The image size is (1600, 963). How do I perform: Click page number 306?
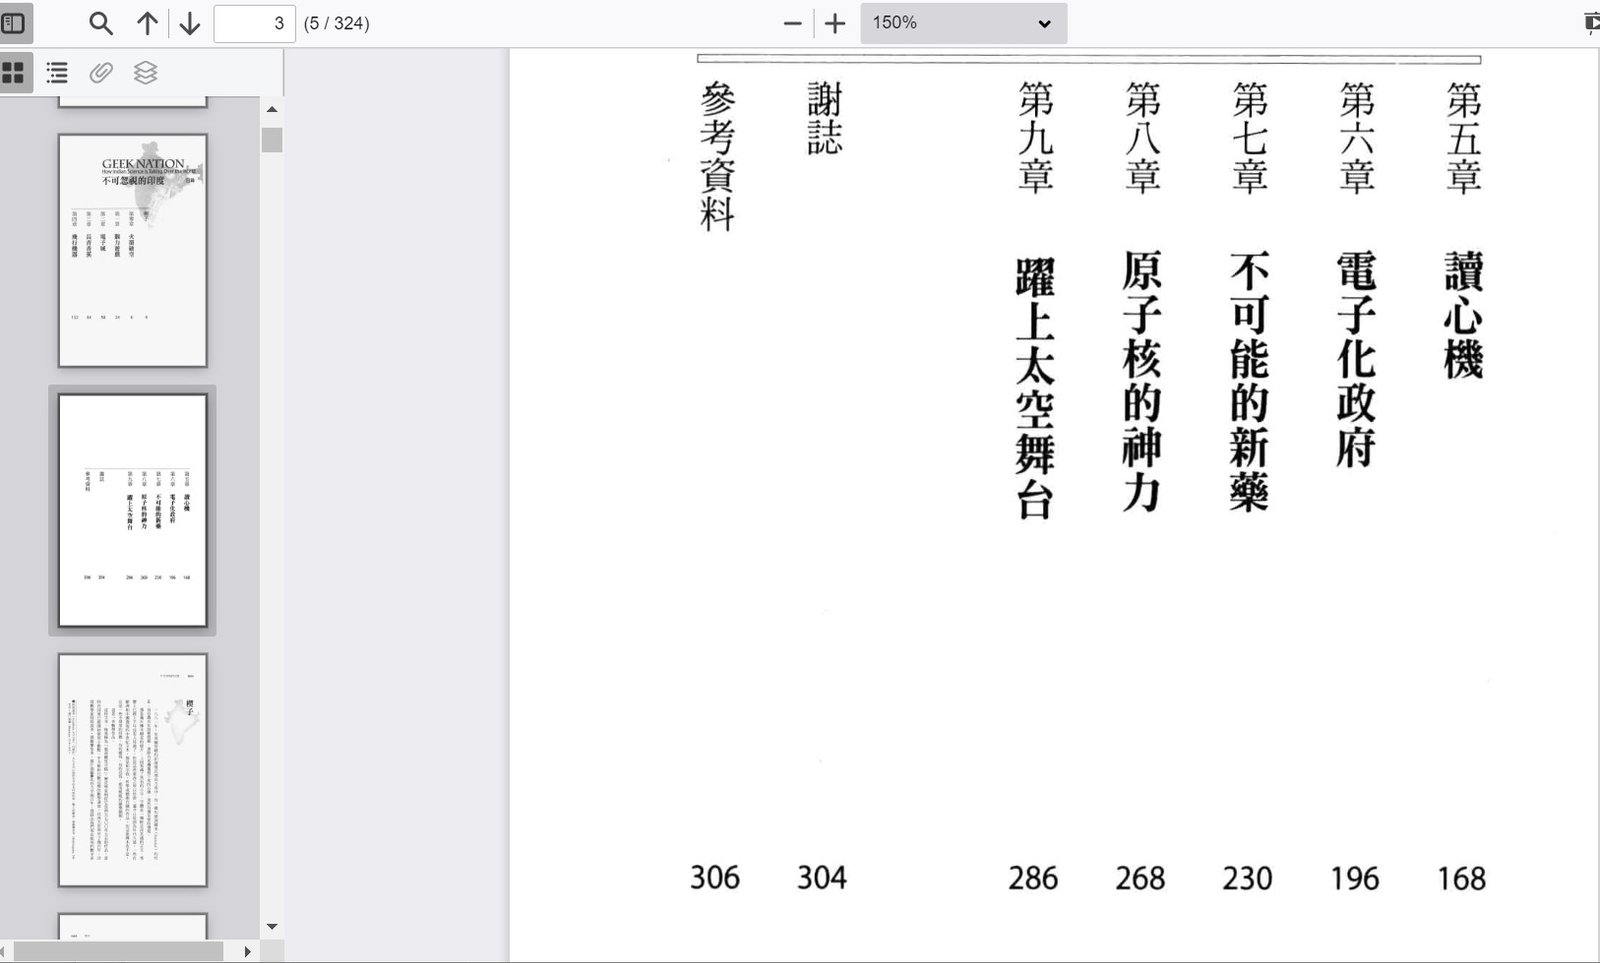click(x=715, y=878)
